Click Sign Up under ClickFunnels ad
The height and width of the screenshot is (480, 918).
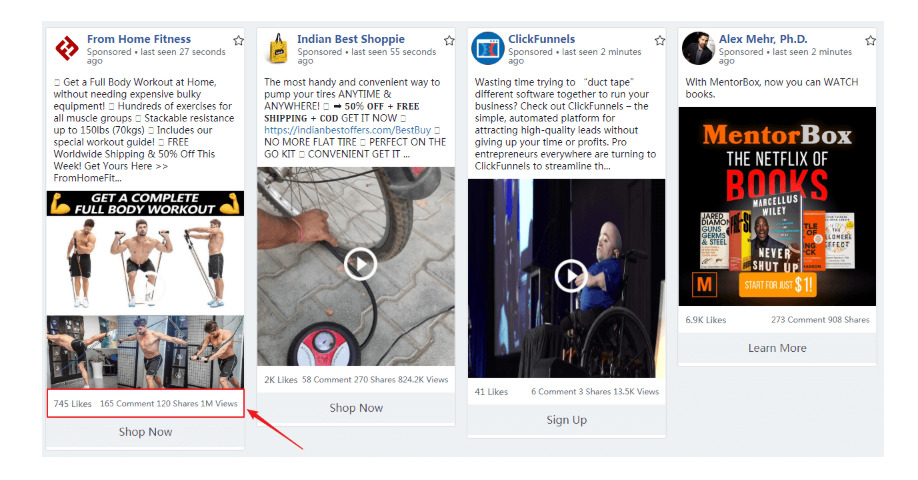(567, 420)
